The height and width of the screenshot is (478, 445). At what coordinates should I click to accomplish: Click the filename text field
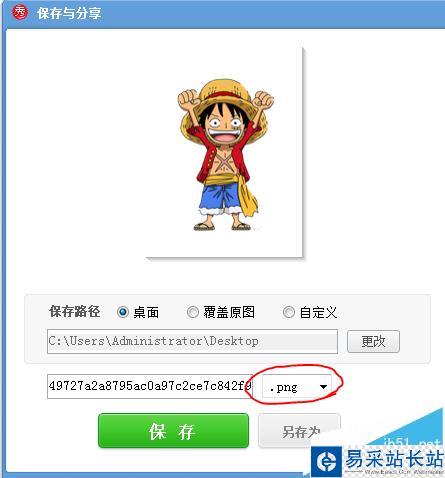(150, 386)
